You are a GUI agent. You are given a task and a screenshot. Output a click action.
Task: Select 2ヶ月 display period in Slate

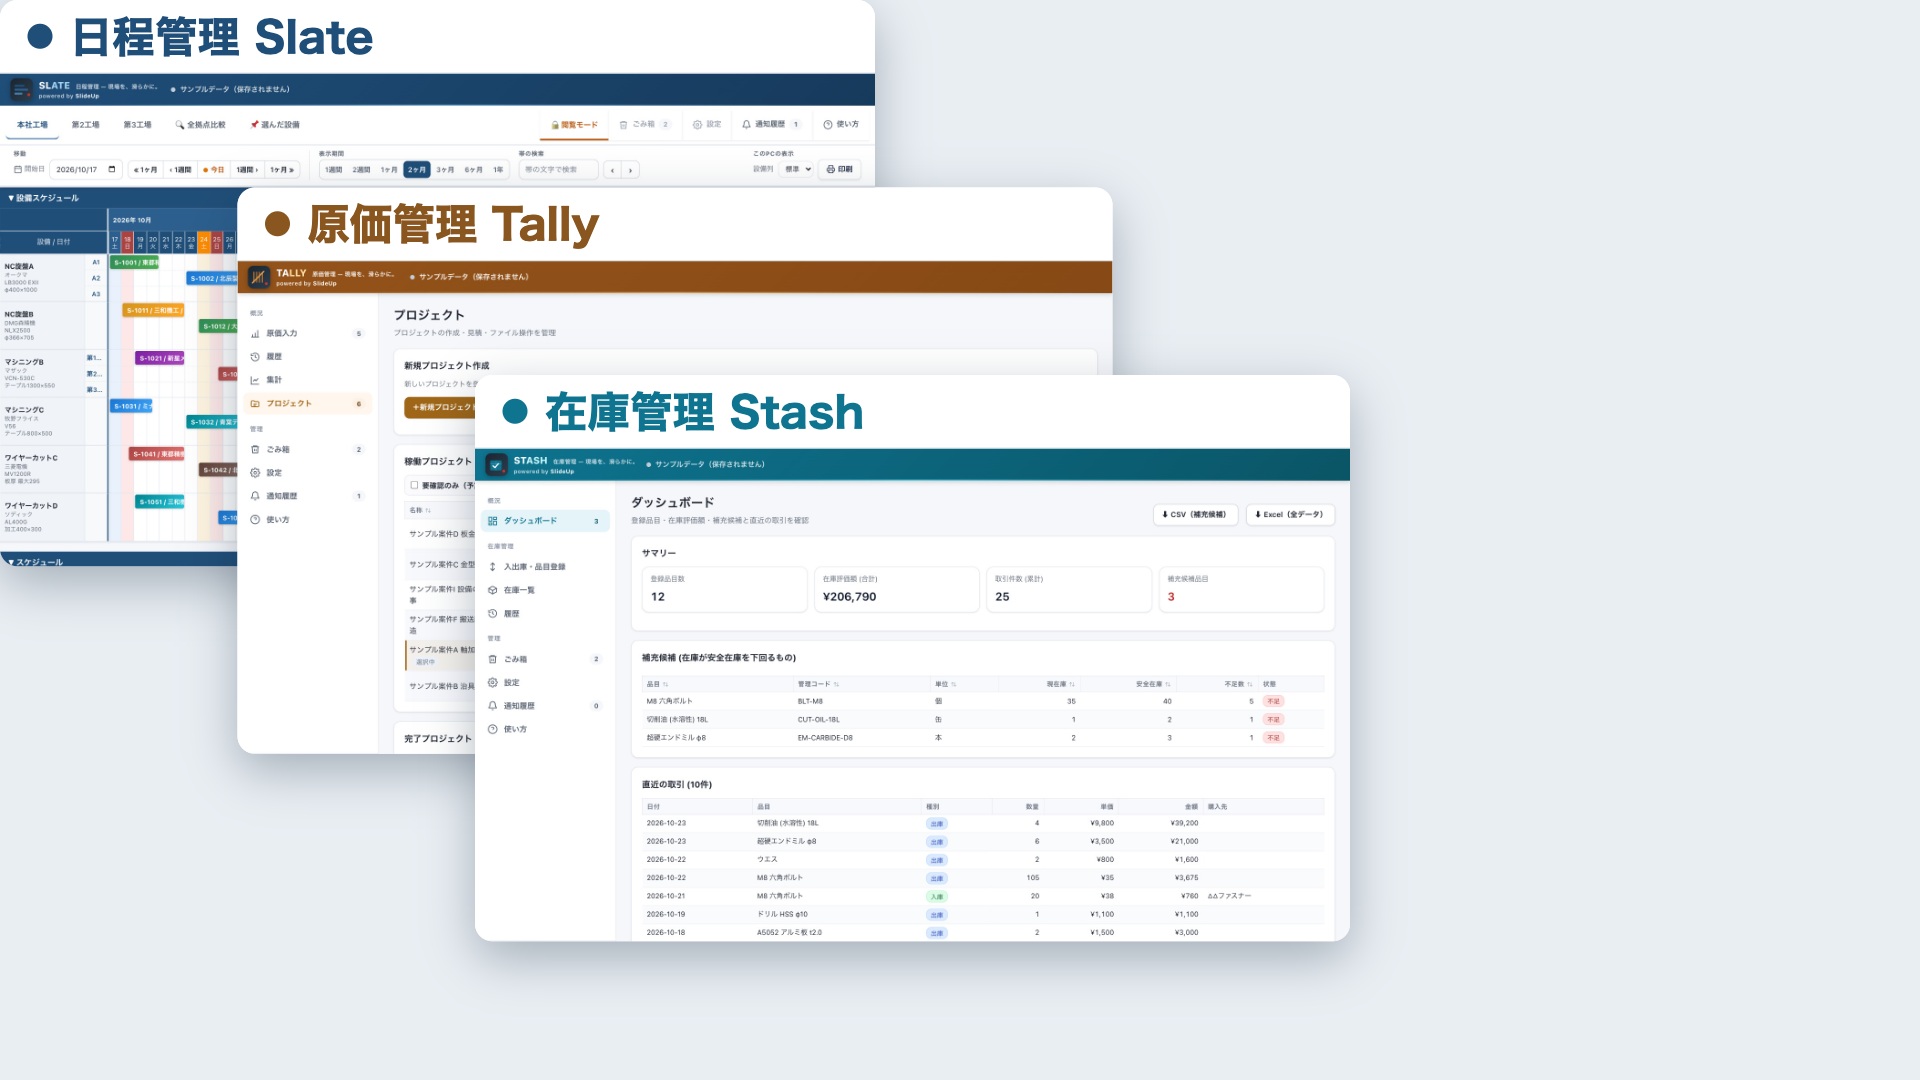(417, 170)
